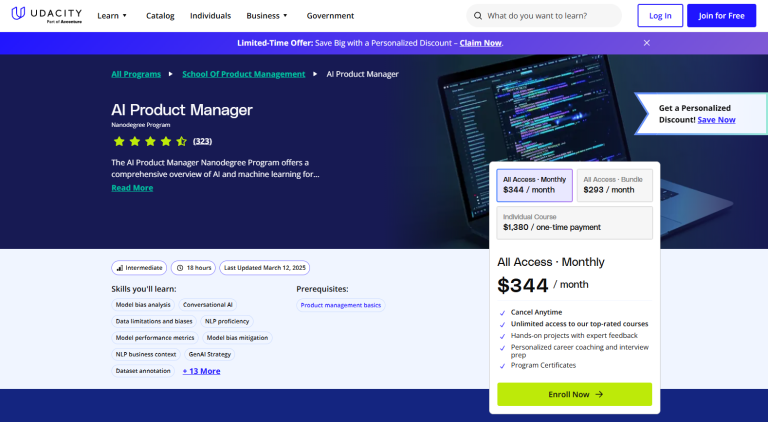Click the 18 hours clock icon
Viewport: 768px width, 422px height.
[180, 268]
